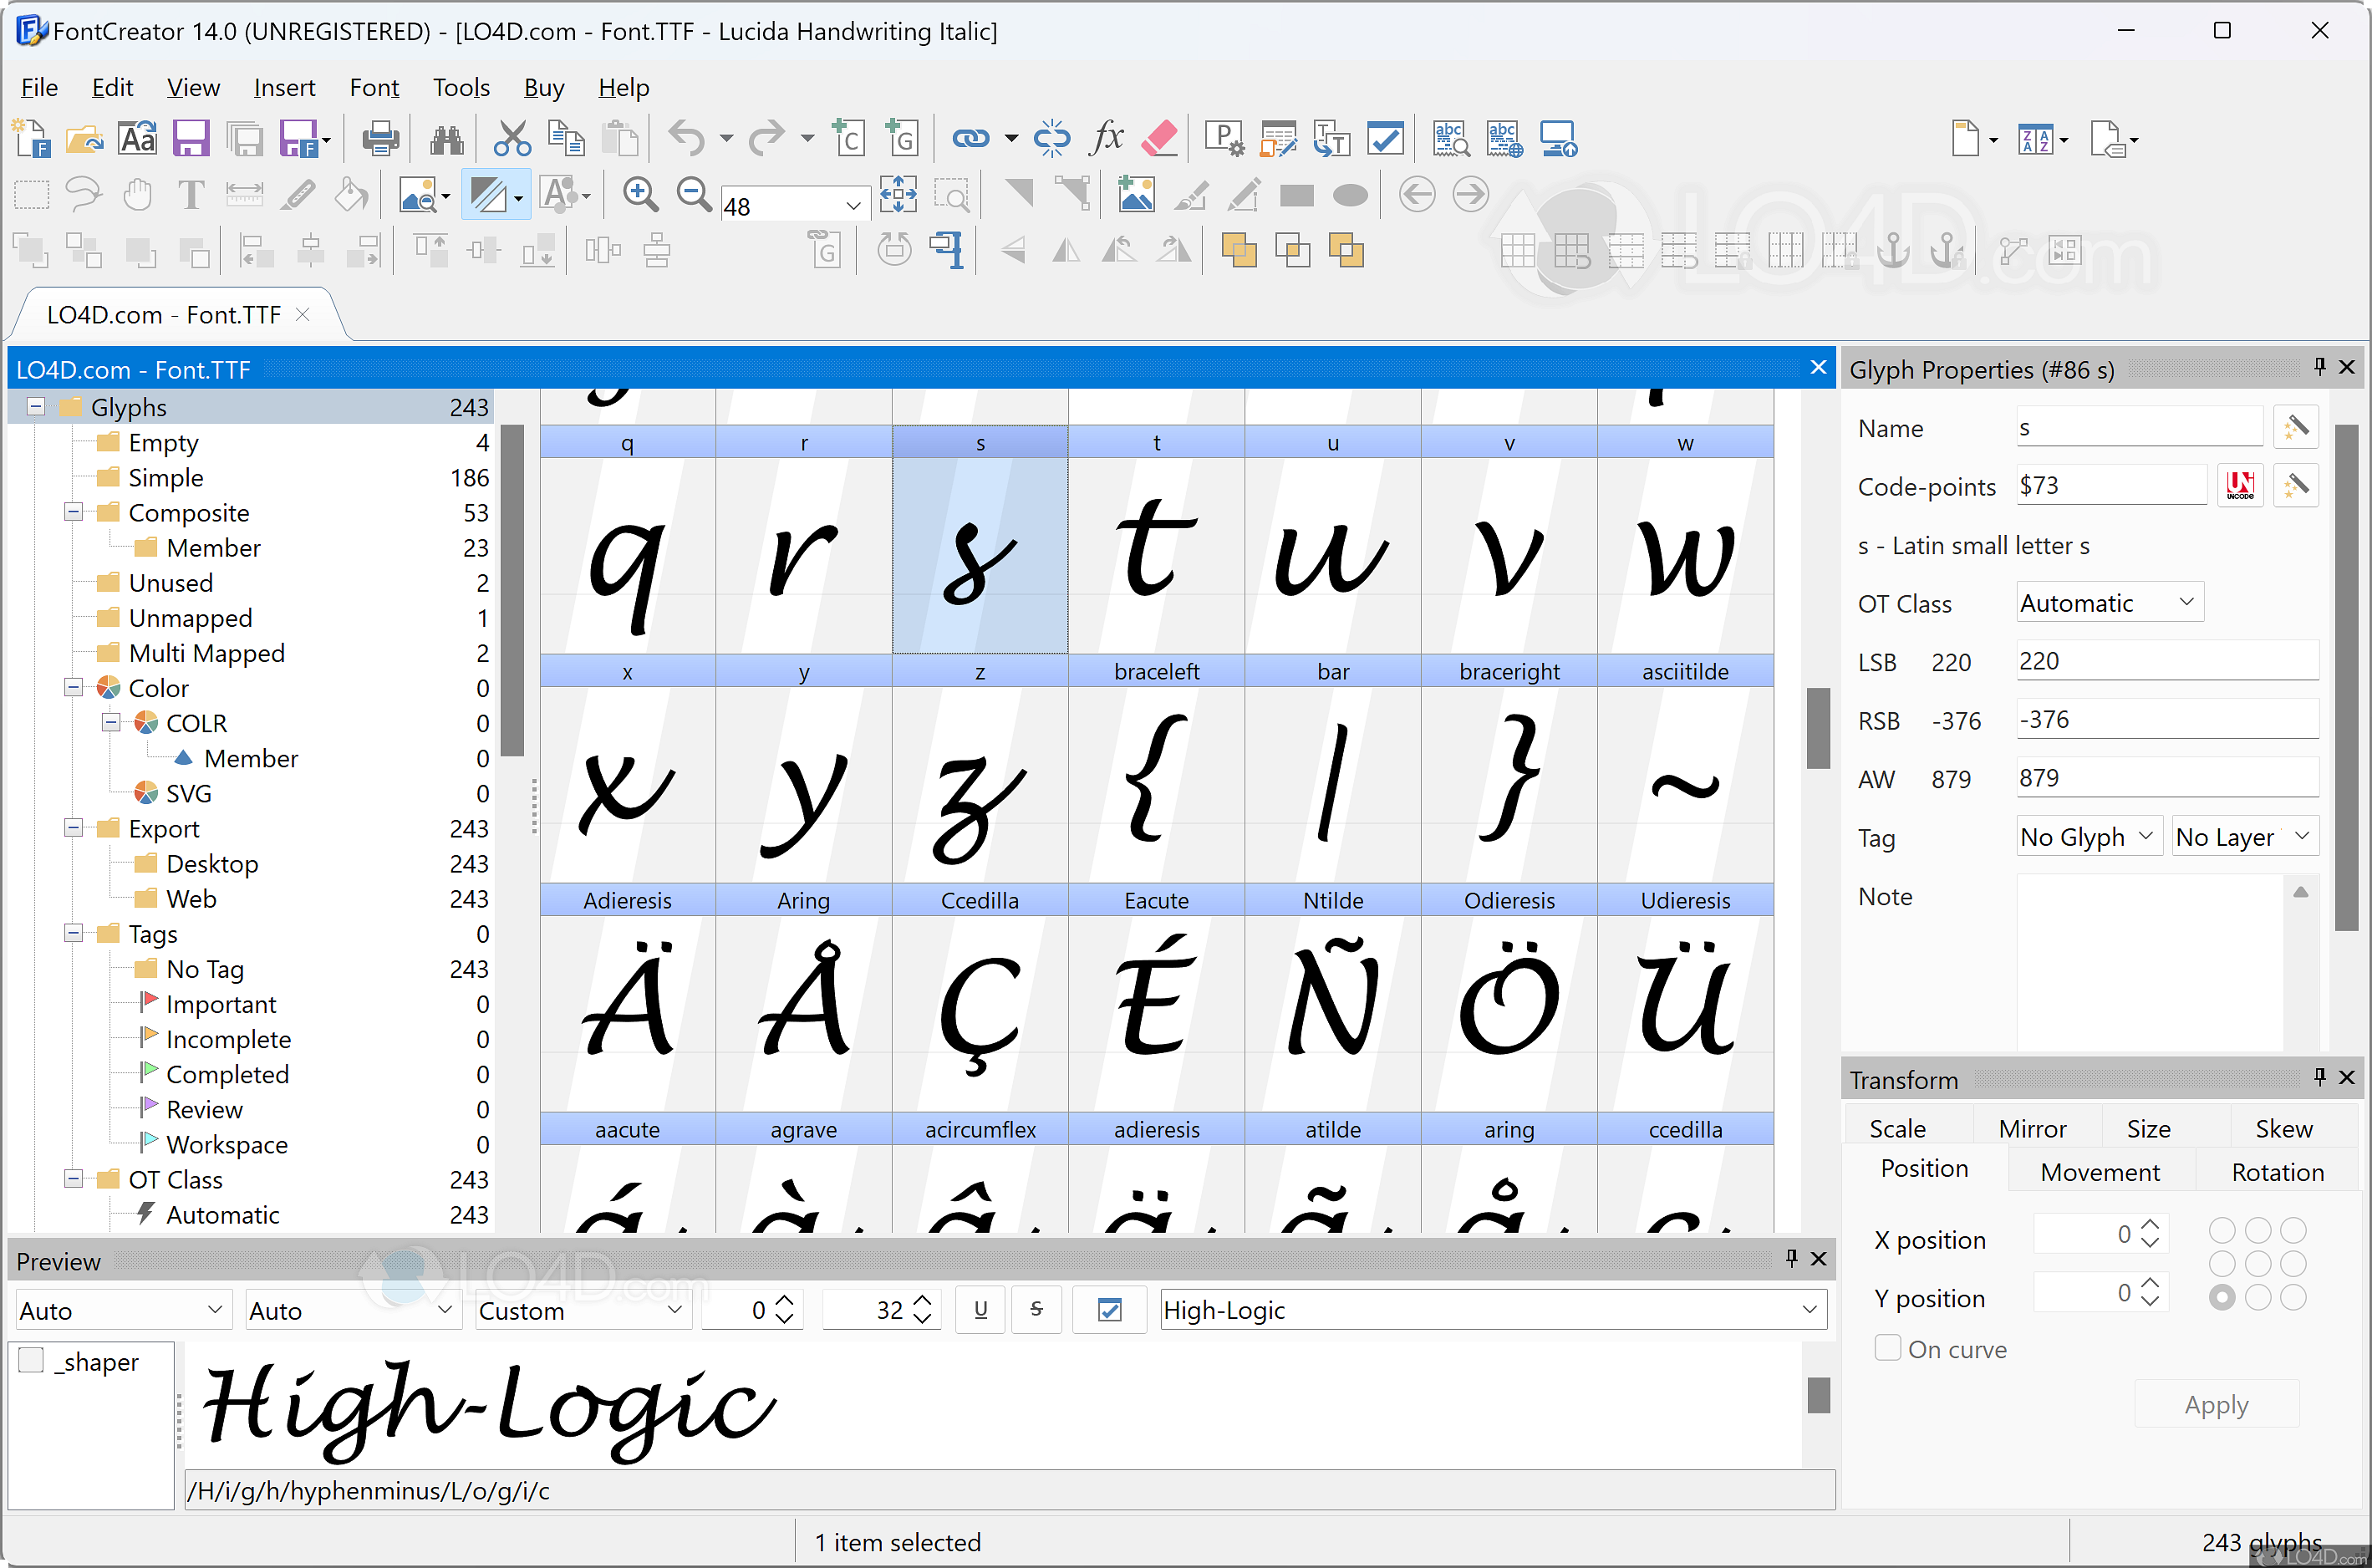The height and width of the screenshot is (1568, 2372).
Task: Enable underline in the Preview panel
Action: (979, 1309)
